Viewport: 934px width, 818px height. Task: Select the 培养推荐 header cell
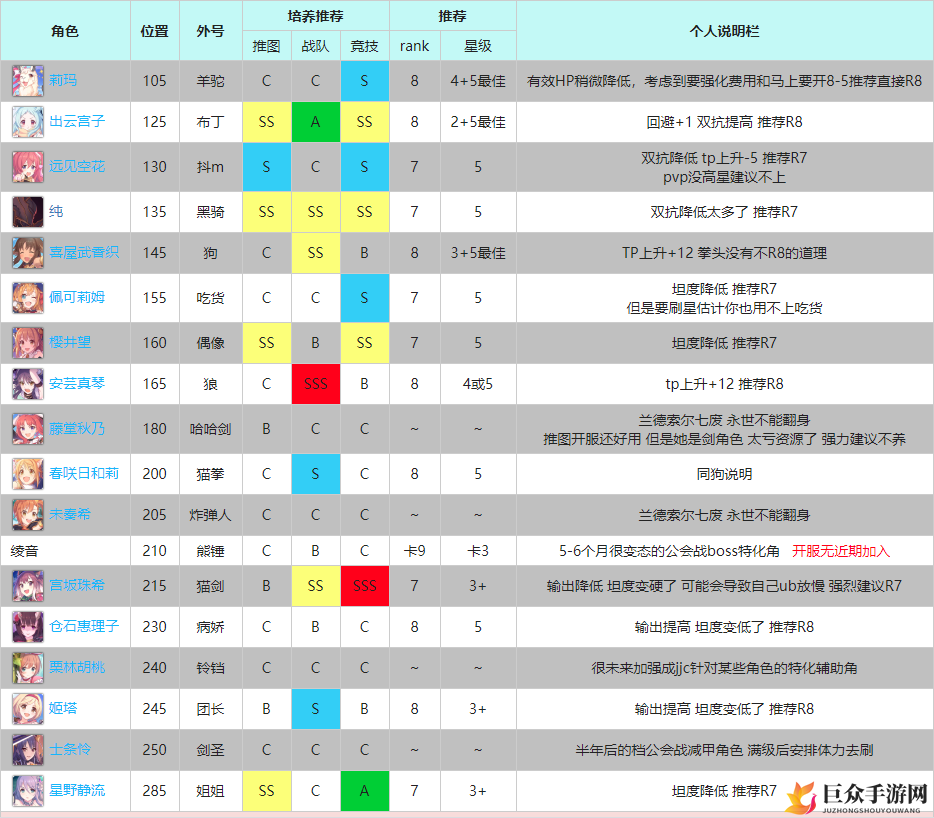coord(316,16)
